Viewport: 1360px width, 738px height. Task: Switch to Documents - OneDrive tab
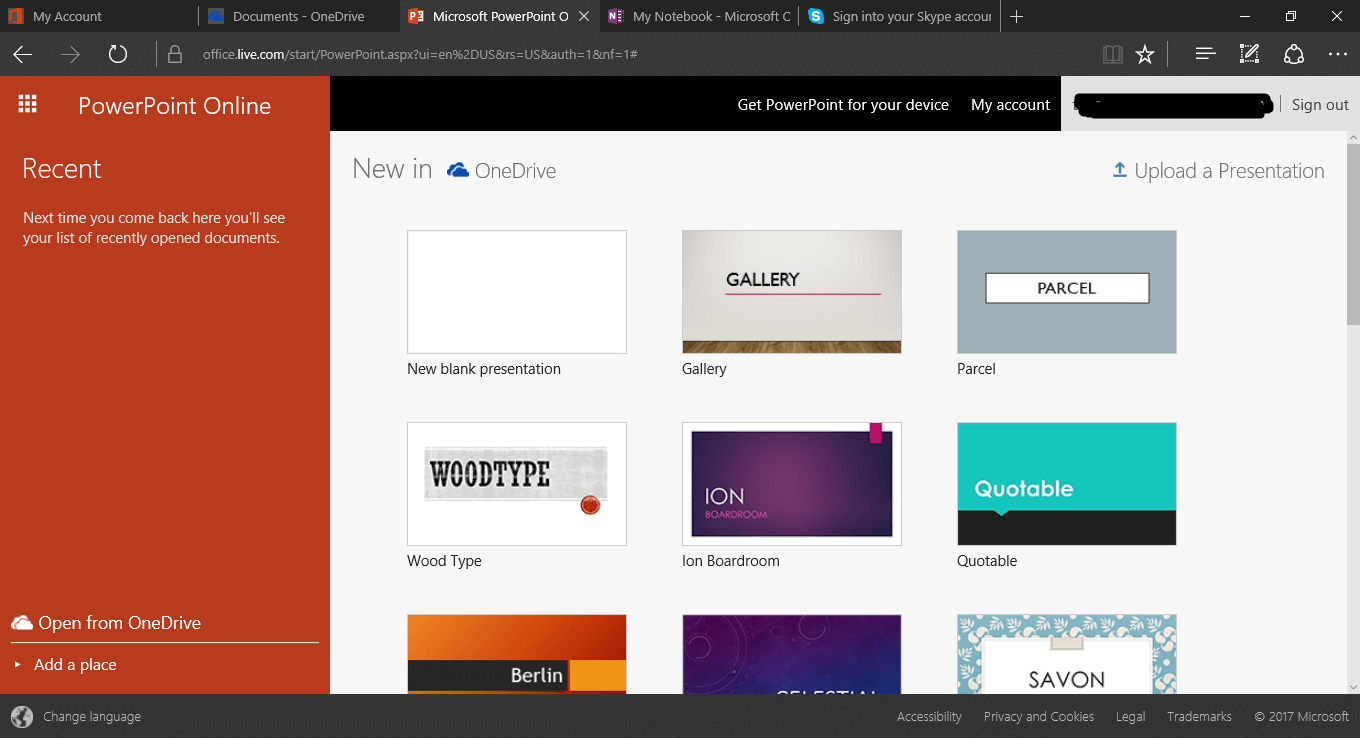tap(299, 17)
